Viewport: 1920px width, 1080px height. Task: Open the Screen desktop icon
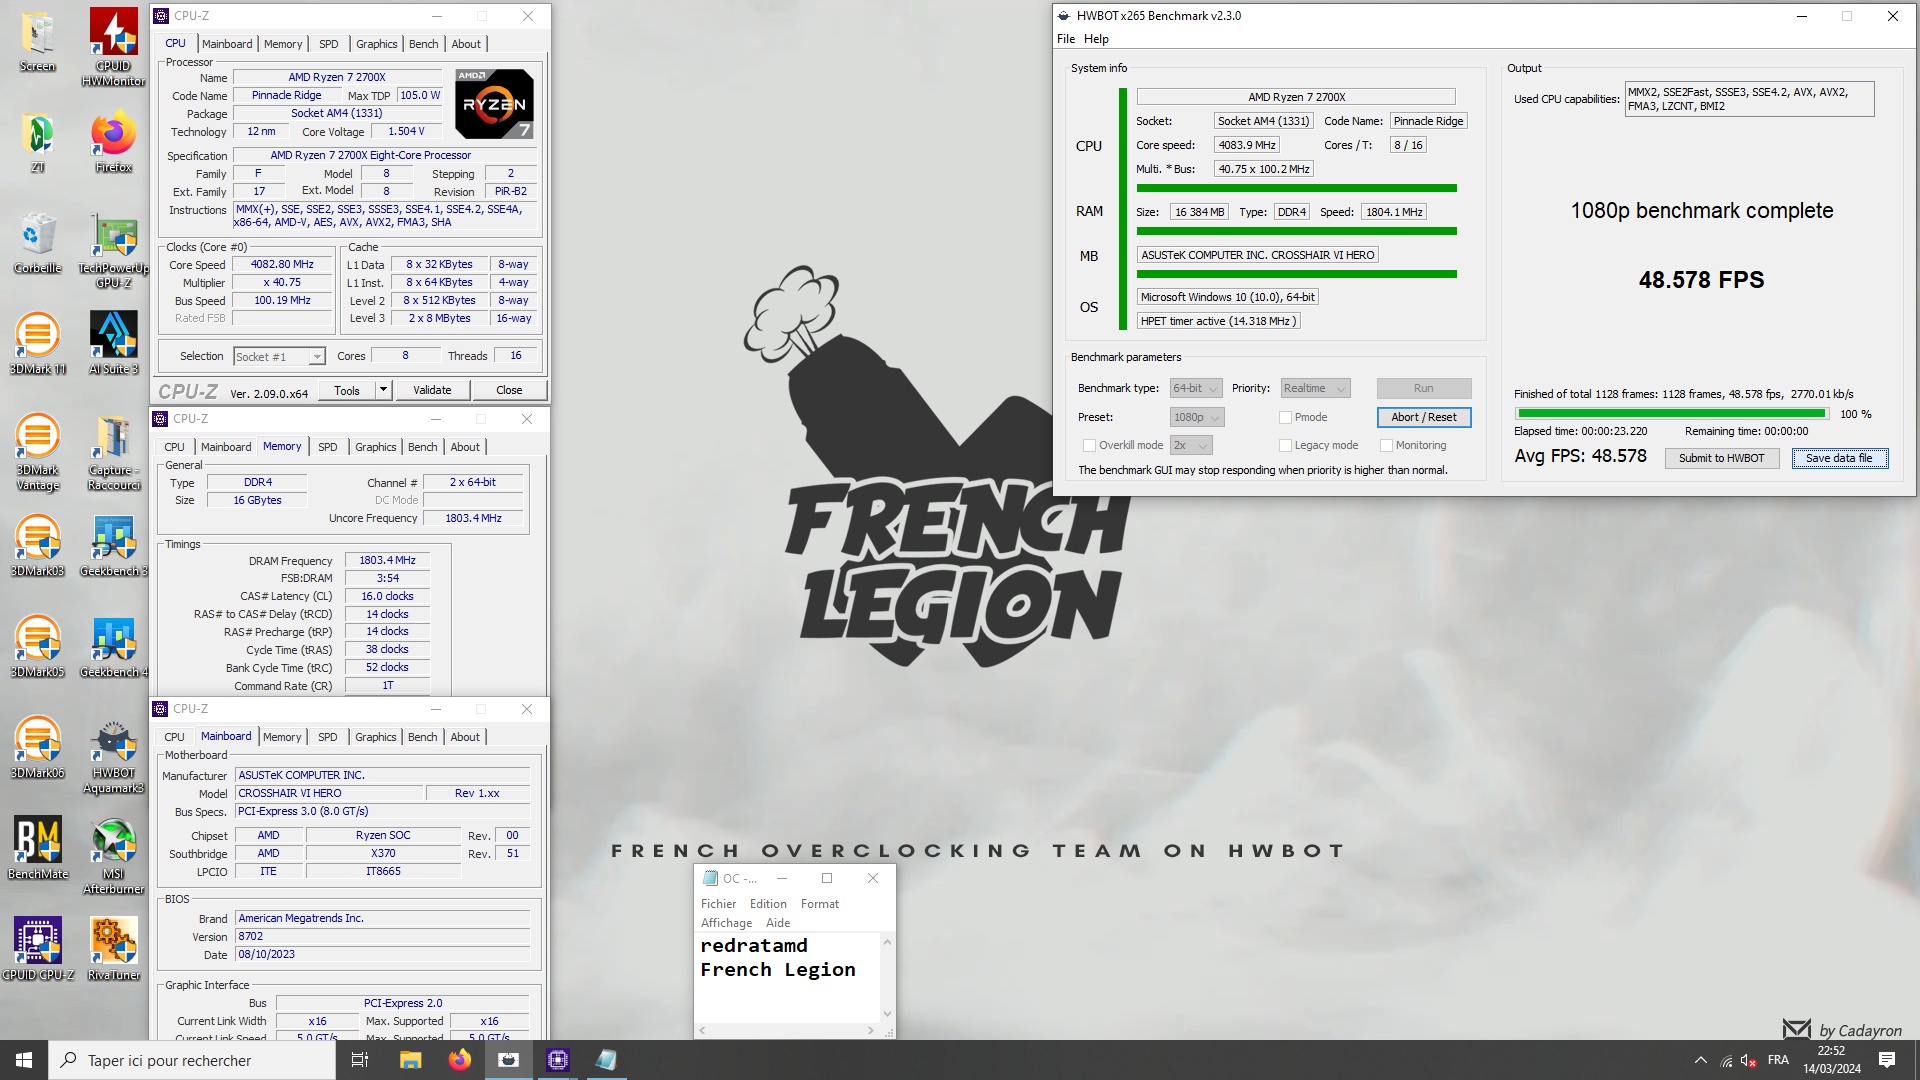pos(38,41)
